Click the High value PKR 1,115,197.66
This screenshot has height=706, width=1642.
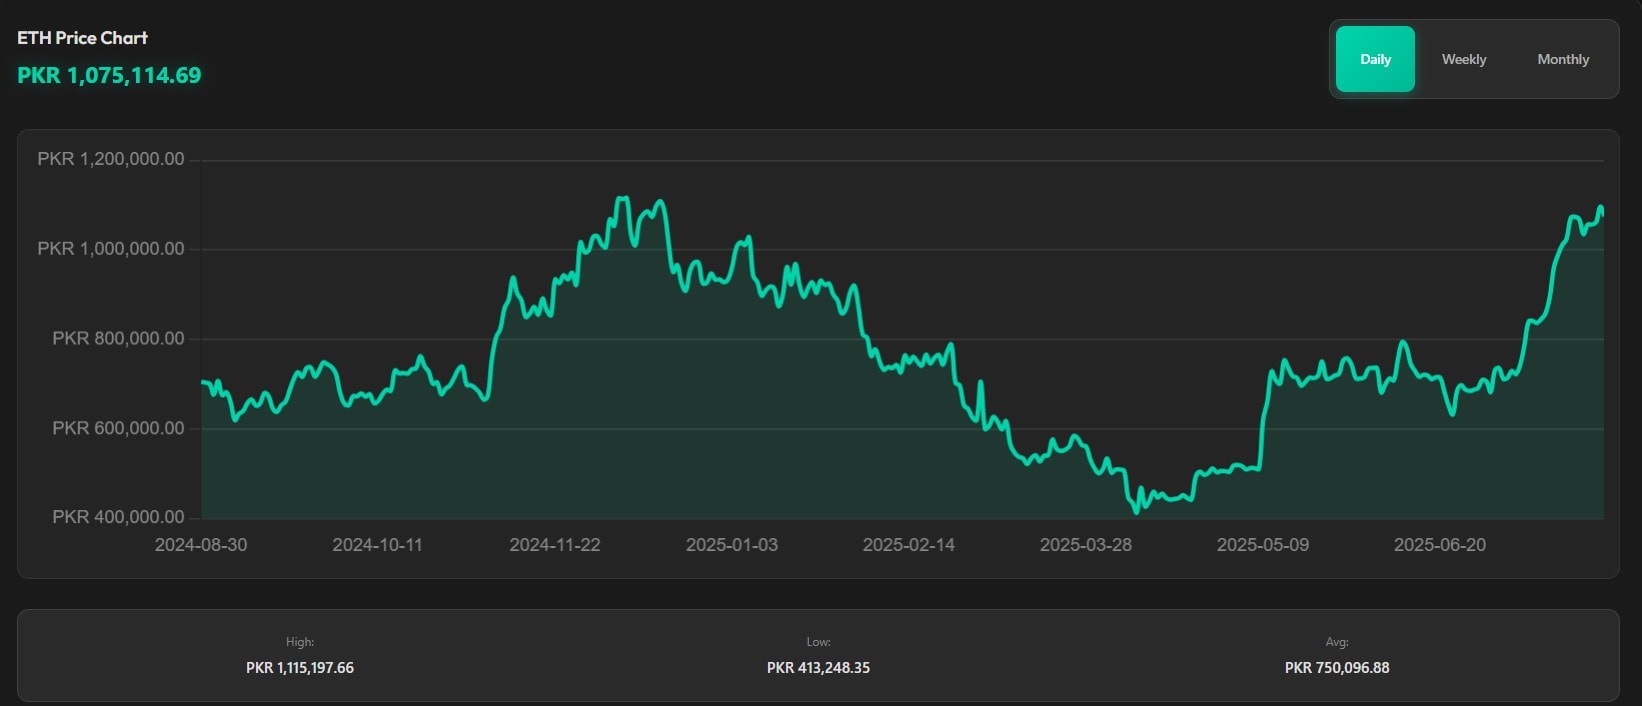300,668
